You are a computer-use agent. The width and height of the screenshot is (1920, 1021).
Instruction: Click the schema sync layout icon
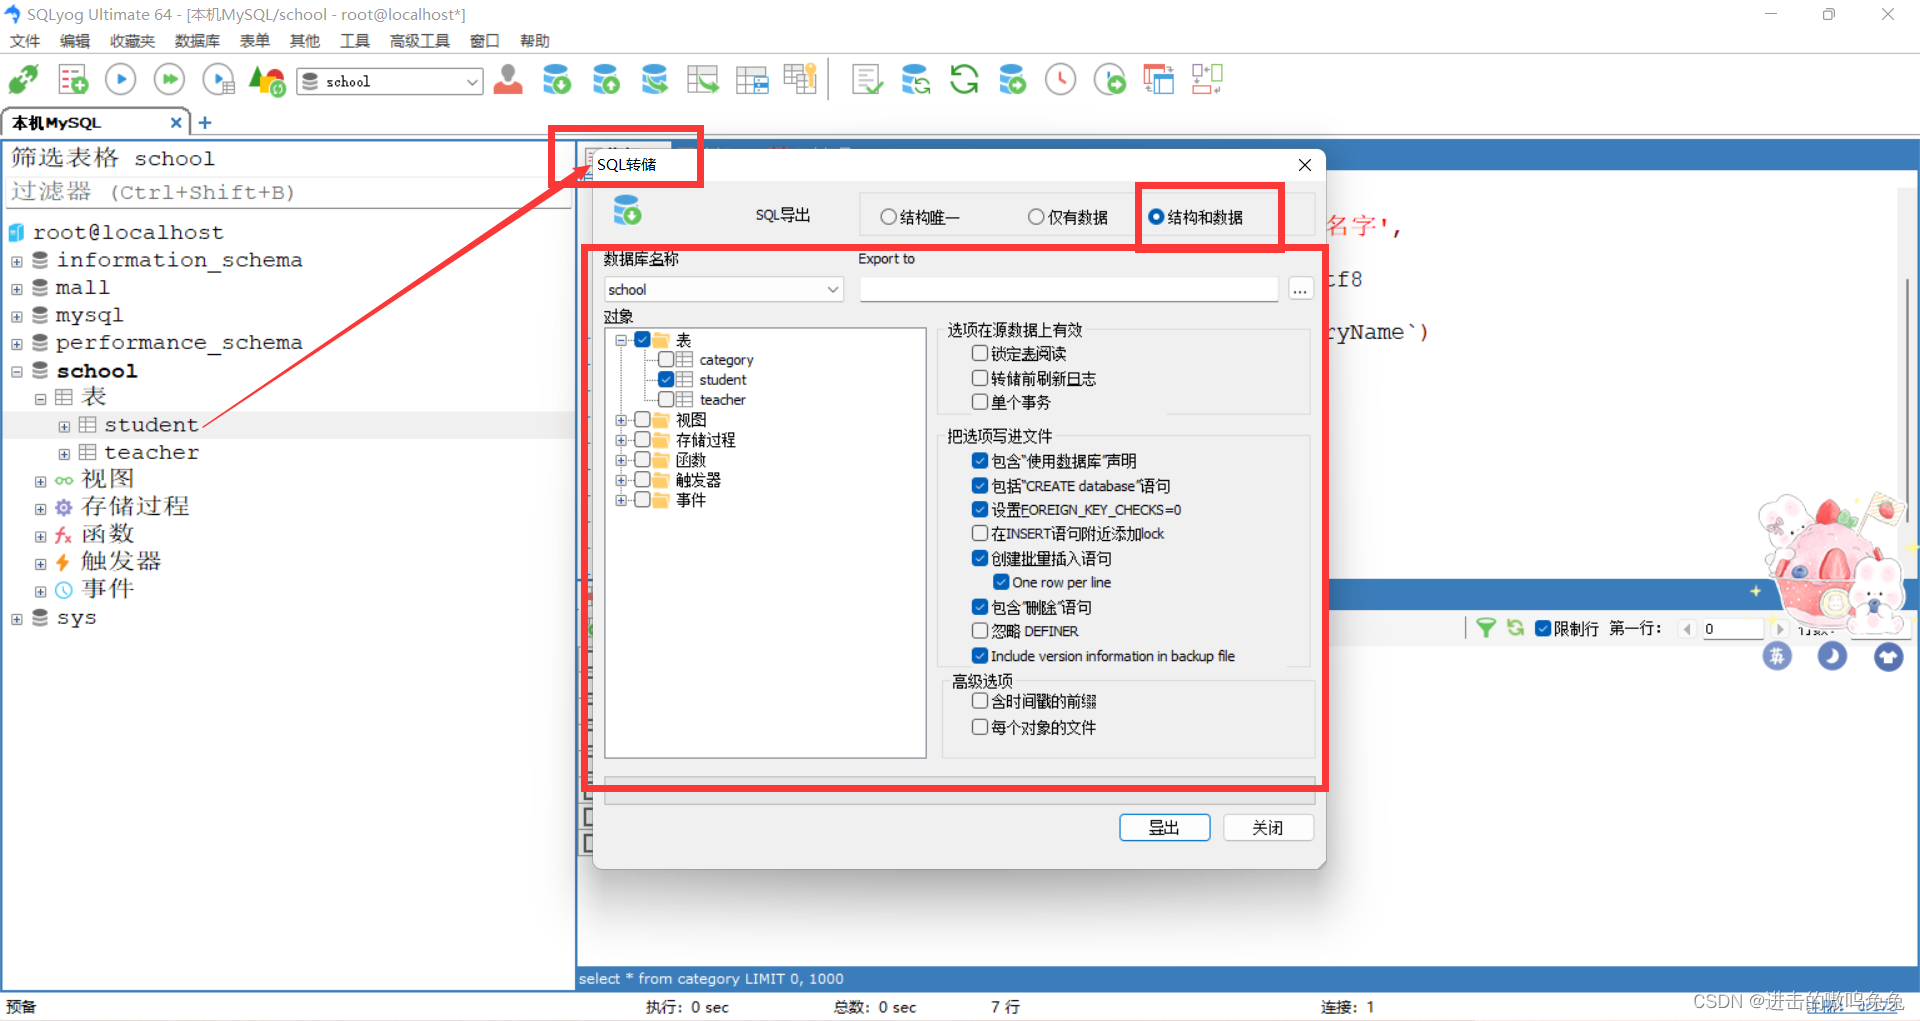point(1207,79)
